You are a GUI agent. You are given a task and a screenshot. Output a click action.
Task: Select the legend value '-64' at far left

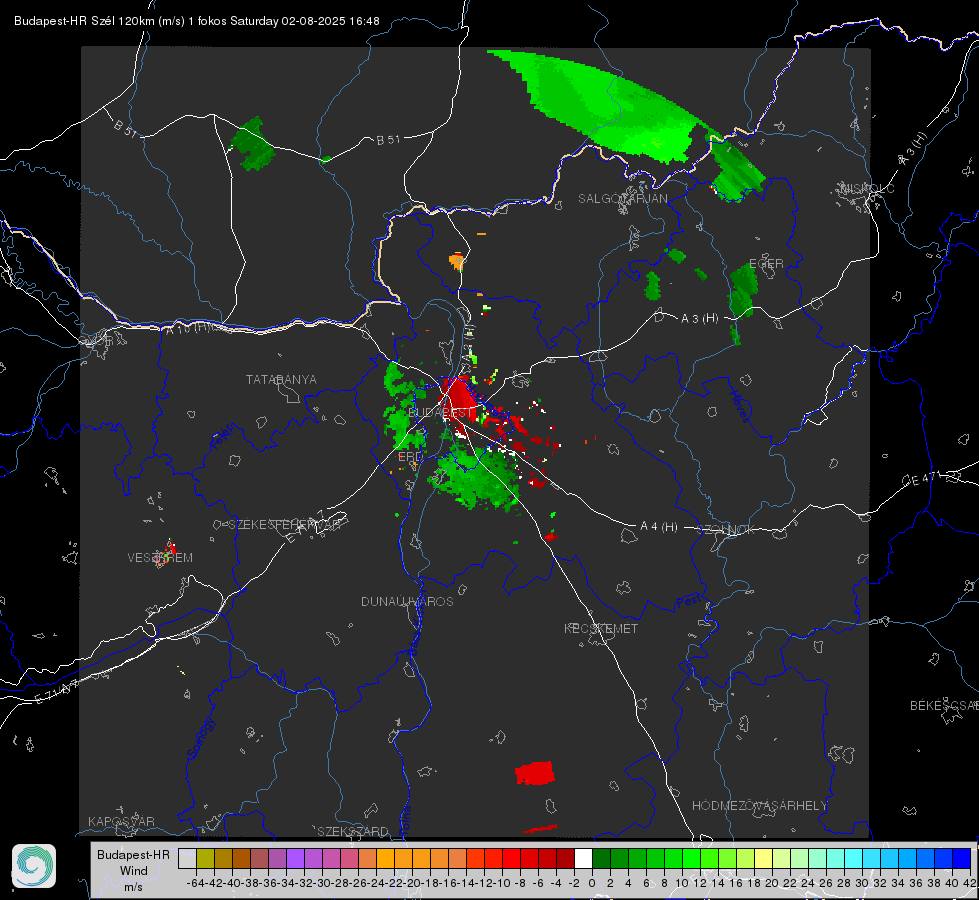(196, 883)
